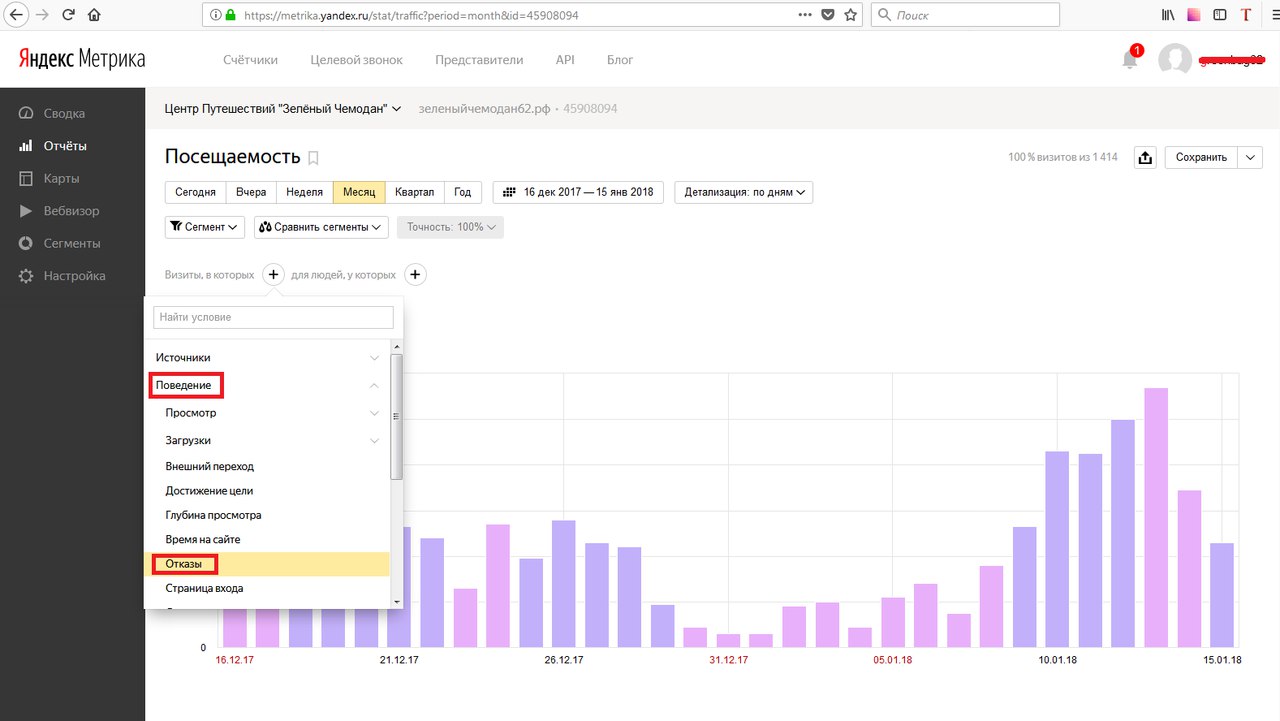Open date range 16 дек 2017 — 15 янв 2018
Screen dimensions: 1280x721
click(578, 192)
